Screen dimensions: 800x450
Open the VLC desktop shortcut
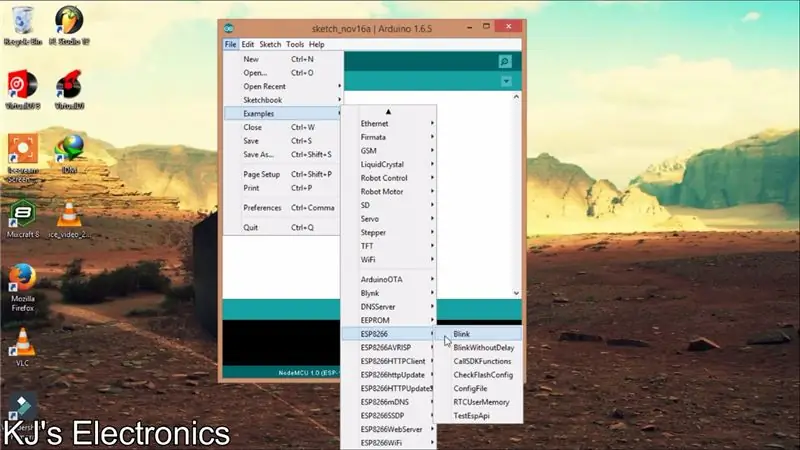[x=22, y=347]
